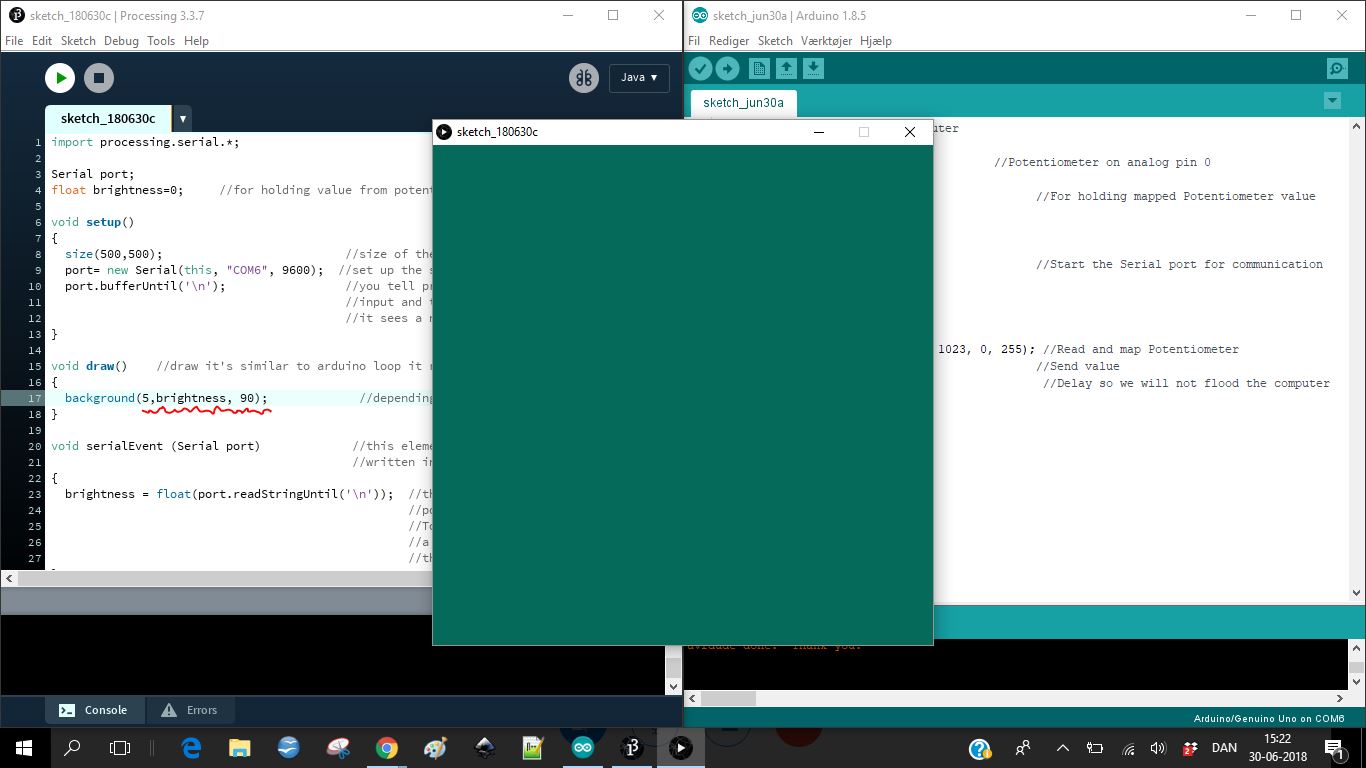Click the Upload arrow icon in Arduino

(x=727, y=68)
